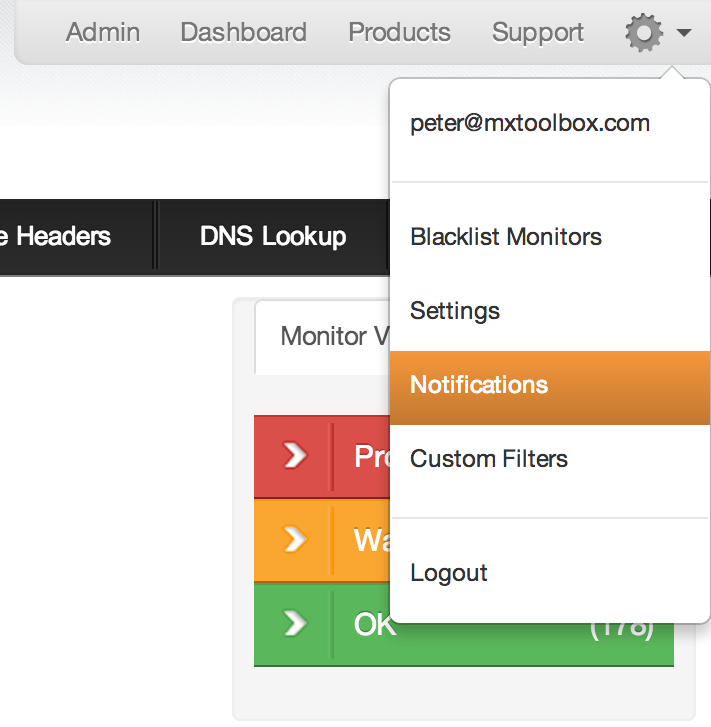Image resolution: width=711 pixels, height=727 pixels.
Task: Choose Blacklist Monitors from the menu
Action: pos(506,237)
